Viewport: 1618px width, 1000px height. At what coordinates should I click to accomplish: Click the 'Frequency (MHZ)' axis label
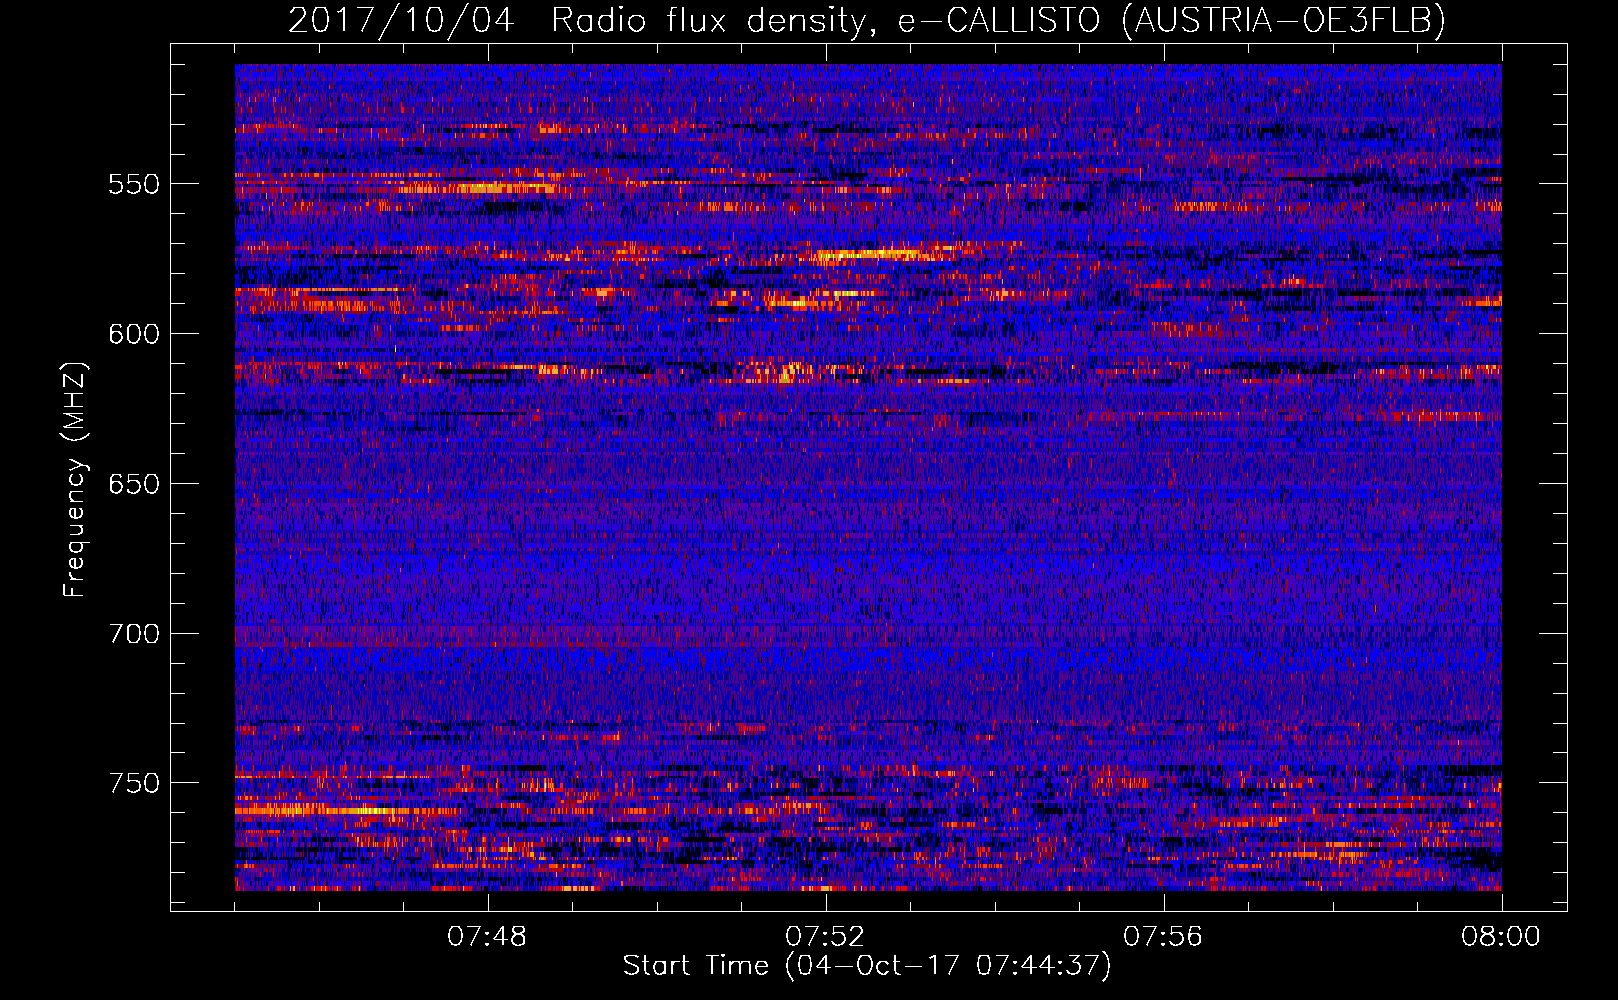point(75,479)
